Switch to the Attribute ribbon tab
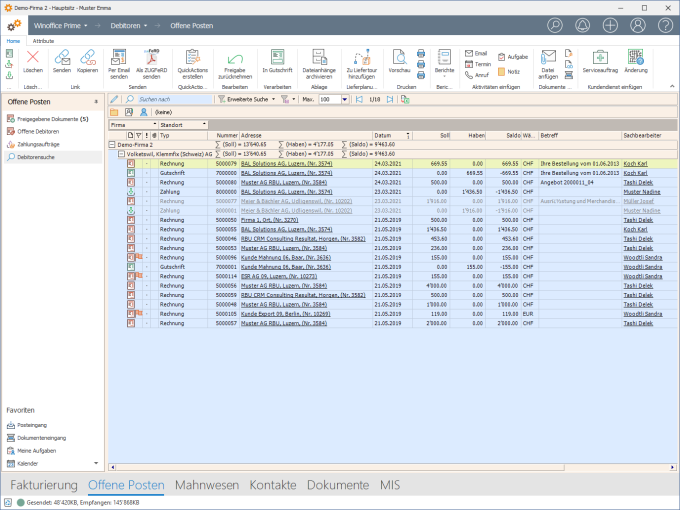Image resolution: width=680 pixels, height=510 pixels. pos(43,41)
